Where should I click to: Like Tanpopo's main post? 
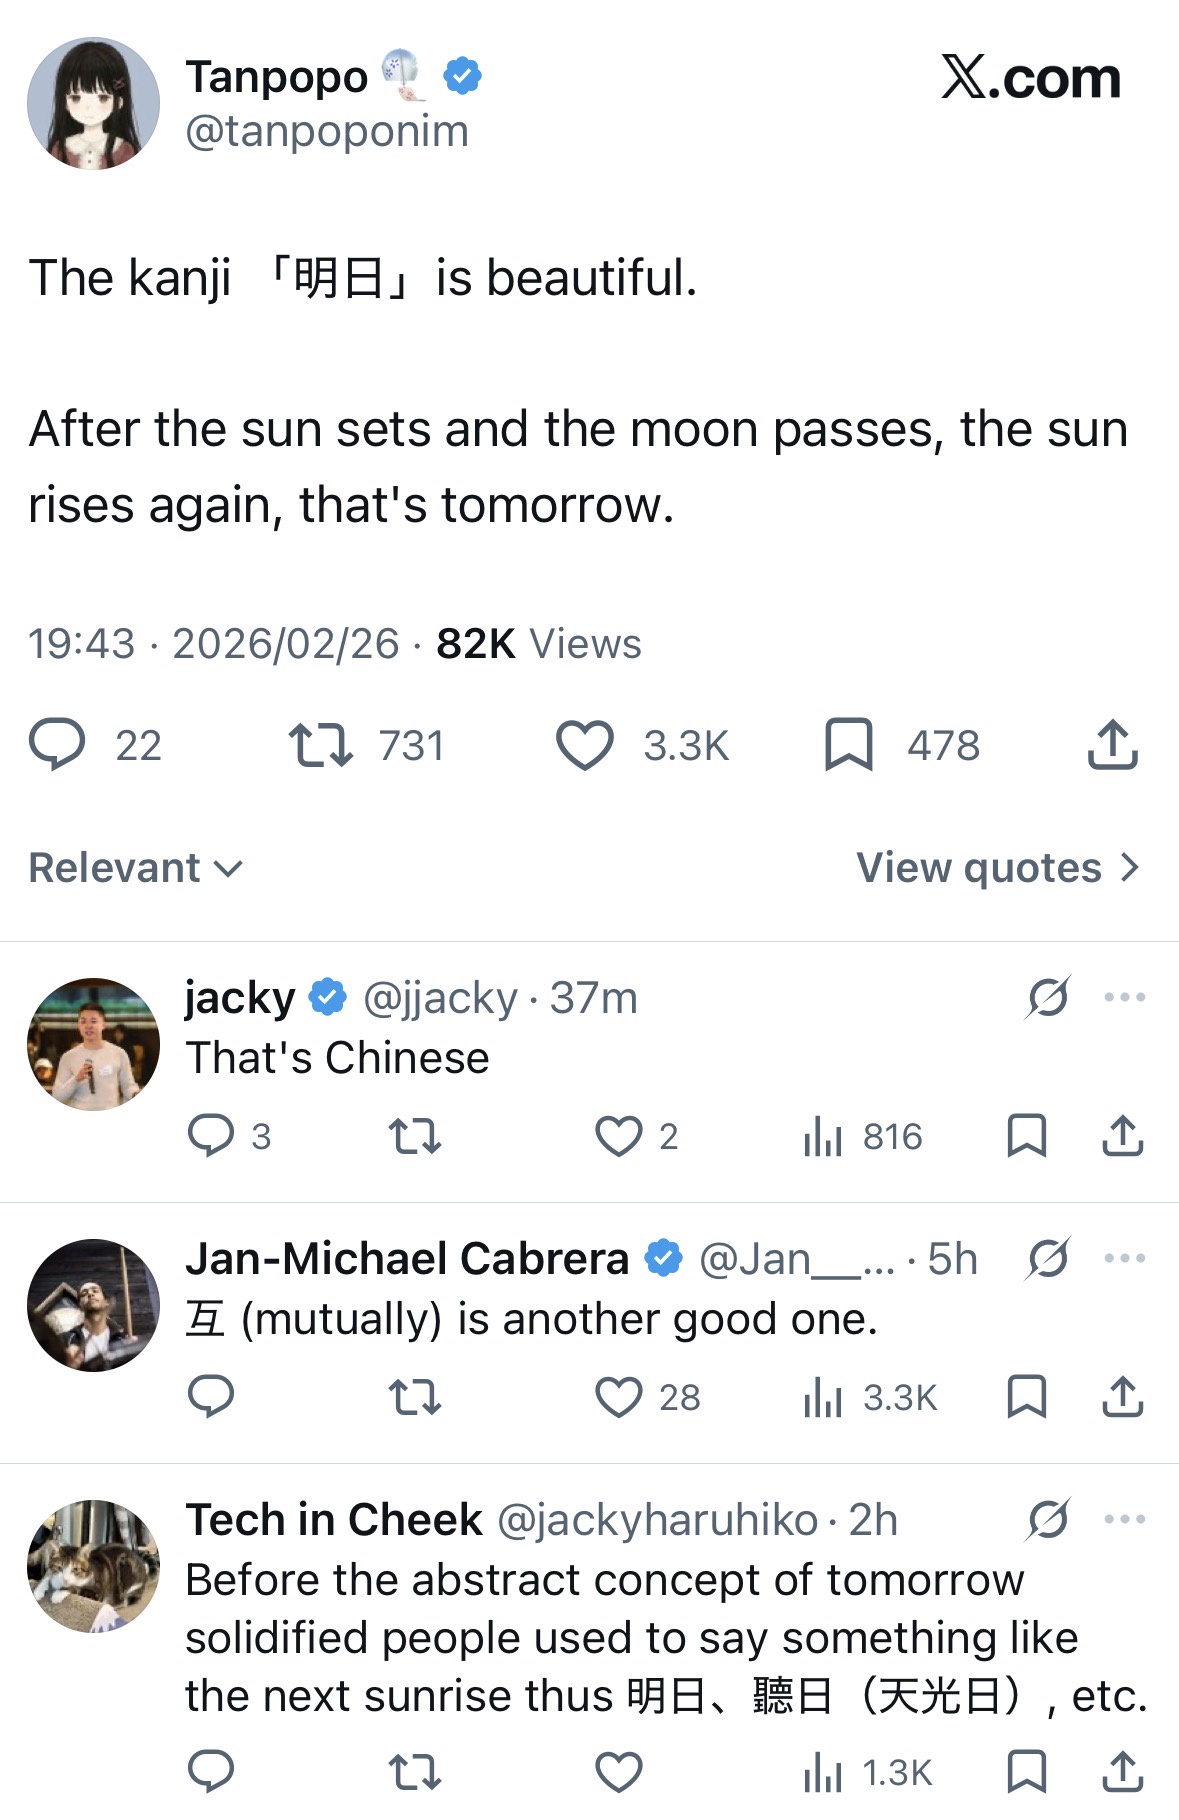[x=584, y=745]
